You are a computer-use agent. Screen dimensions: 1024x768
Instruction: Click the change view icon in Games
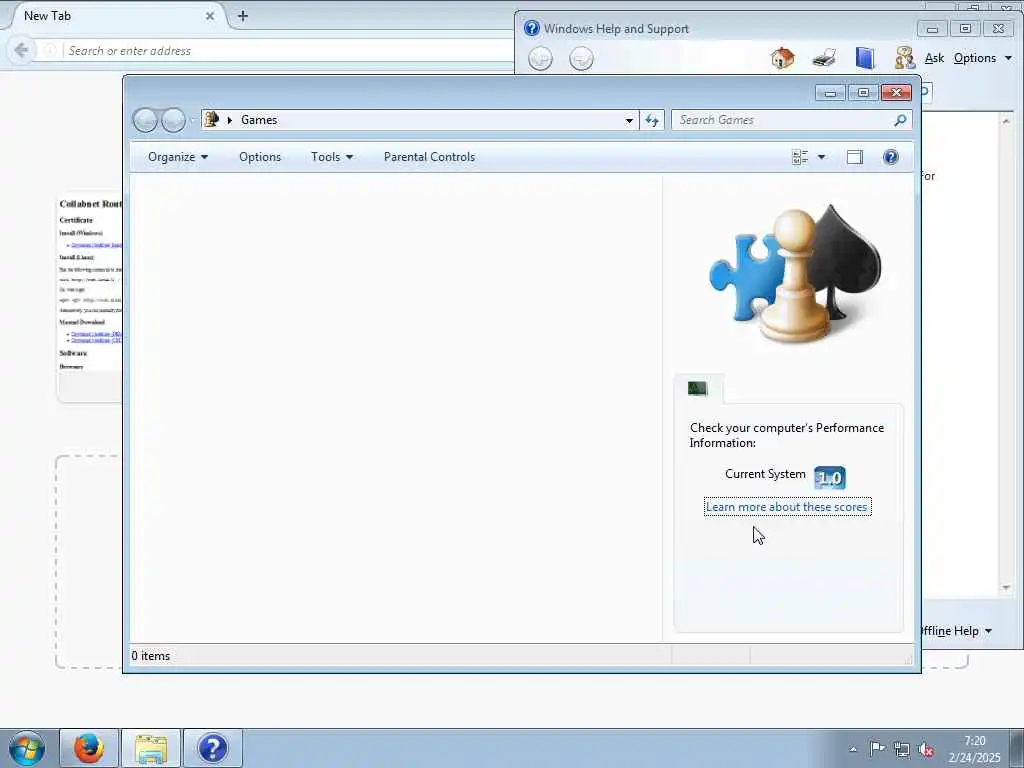[800, 157]
